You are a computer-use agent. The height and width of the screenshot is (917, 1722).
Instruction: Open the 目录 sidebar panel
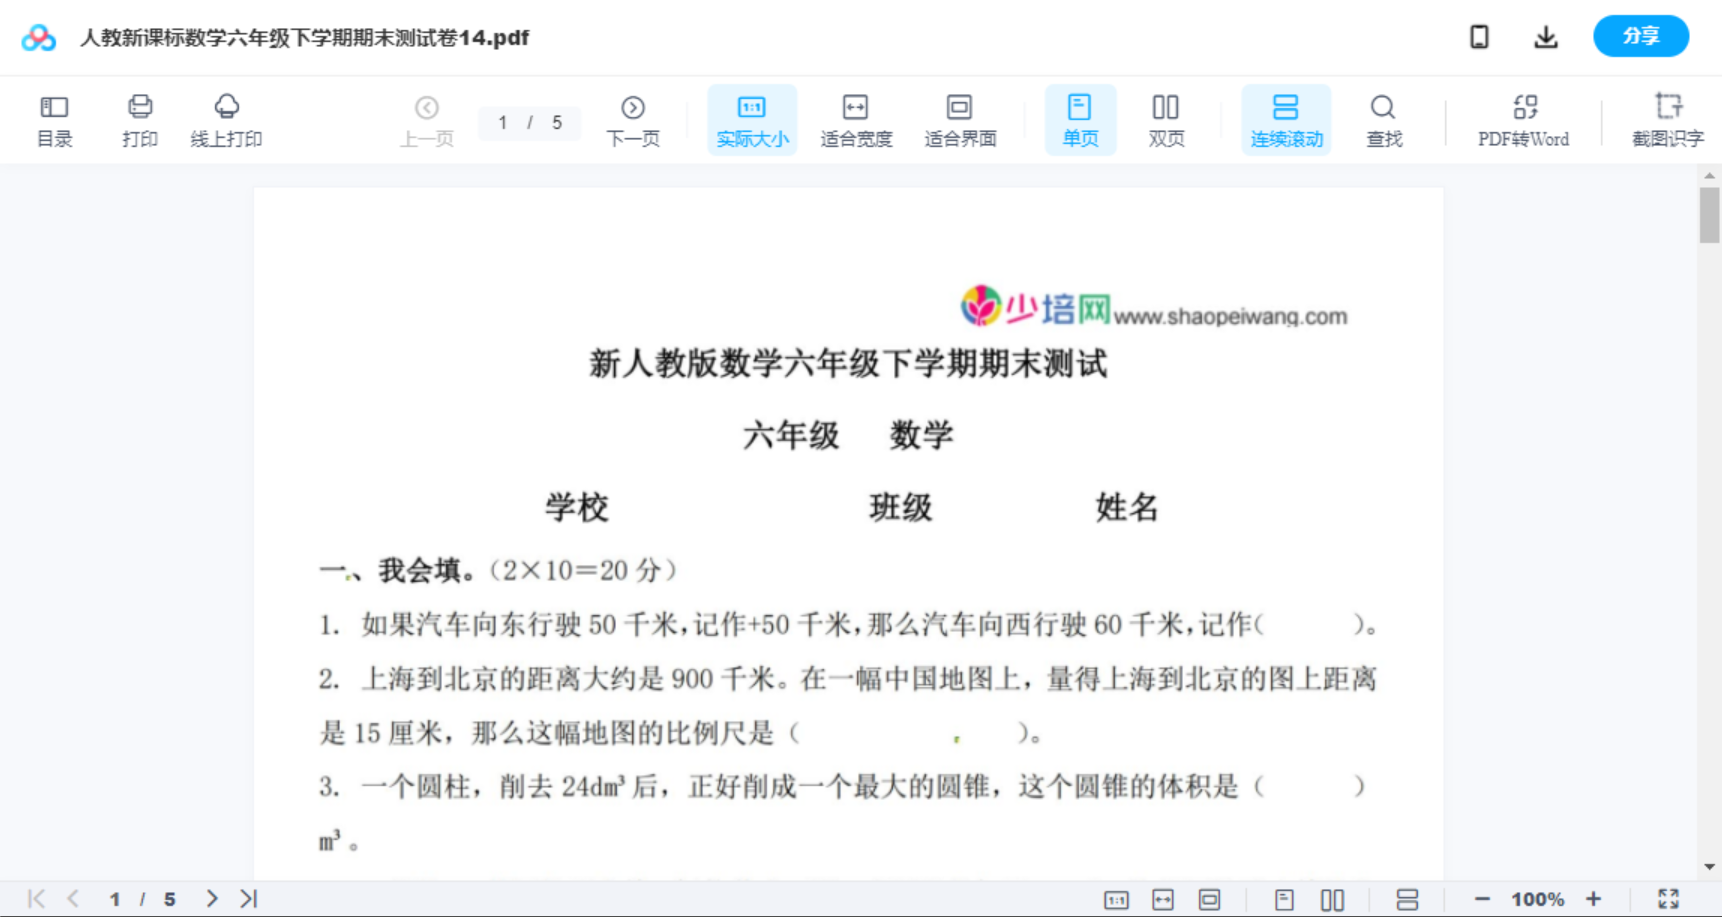54,119
